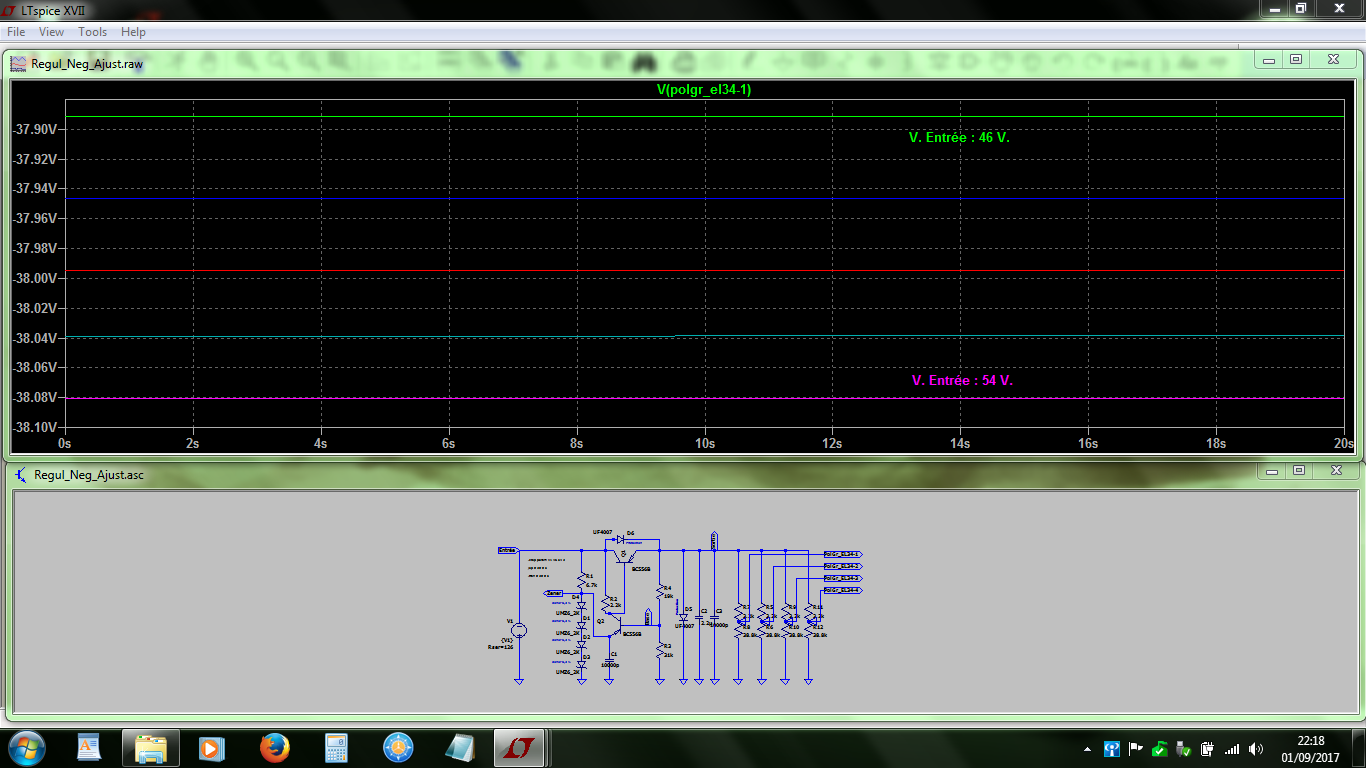
Task: Open the Help menu
Action: click(x=133, y=32)
